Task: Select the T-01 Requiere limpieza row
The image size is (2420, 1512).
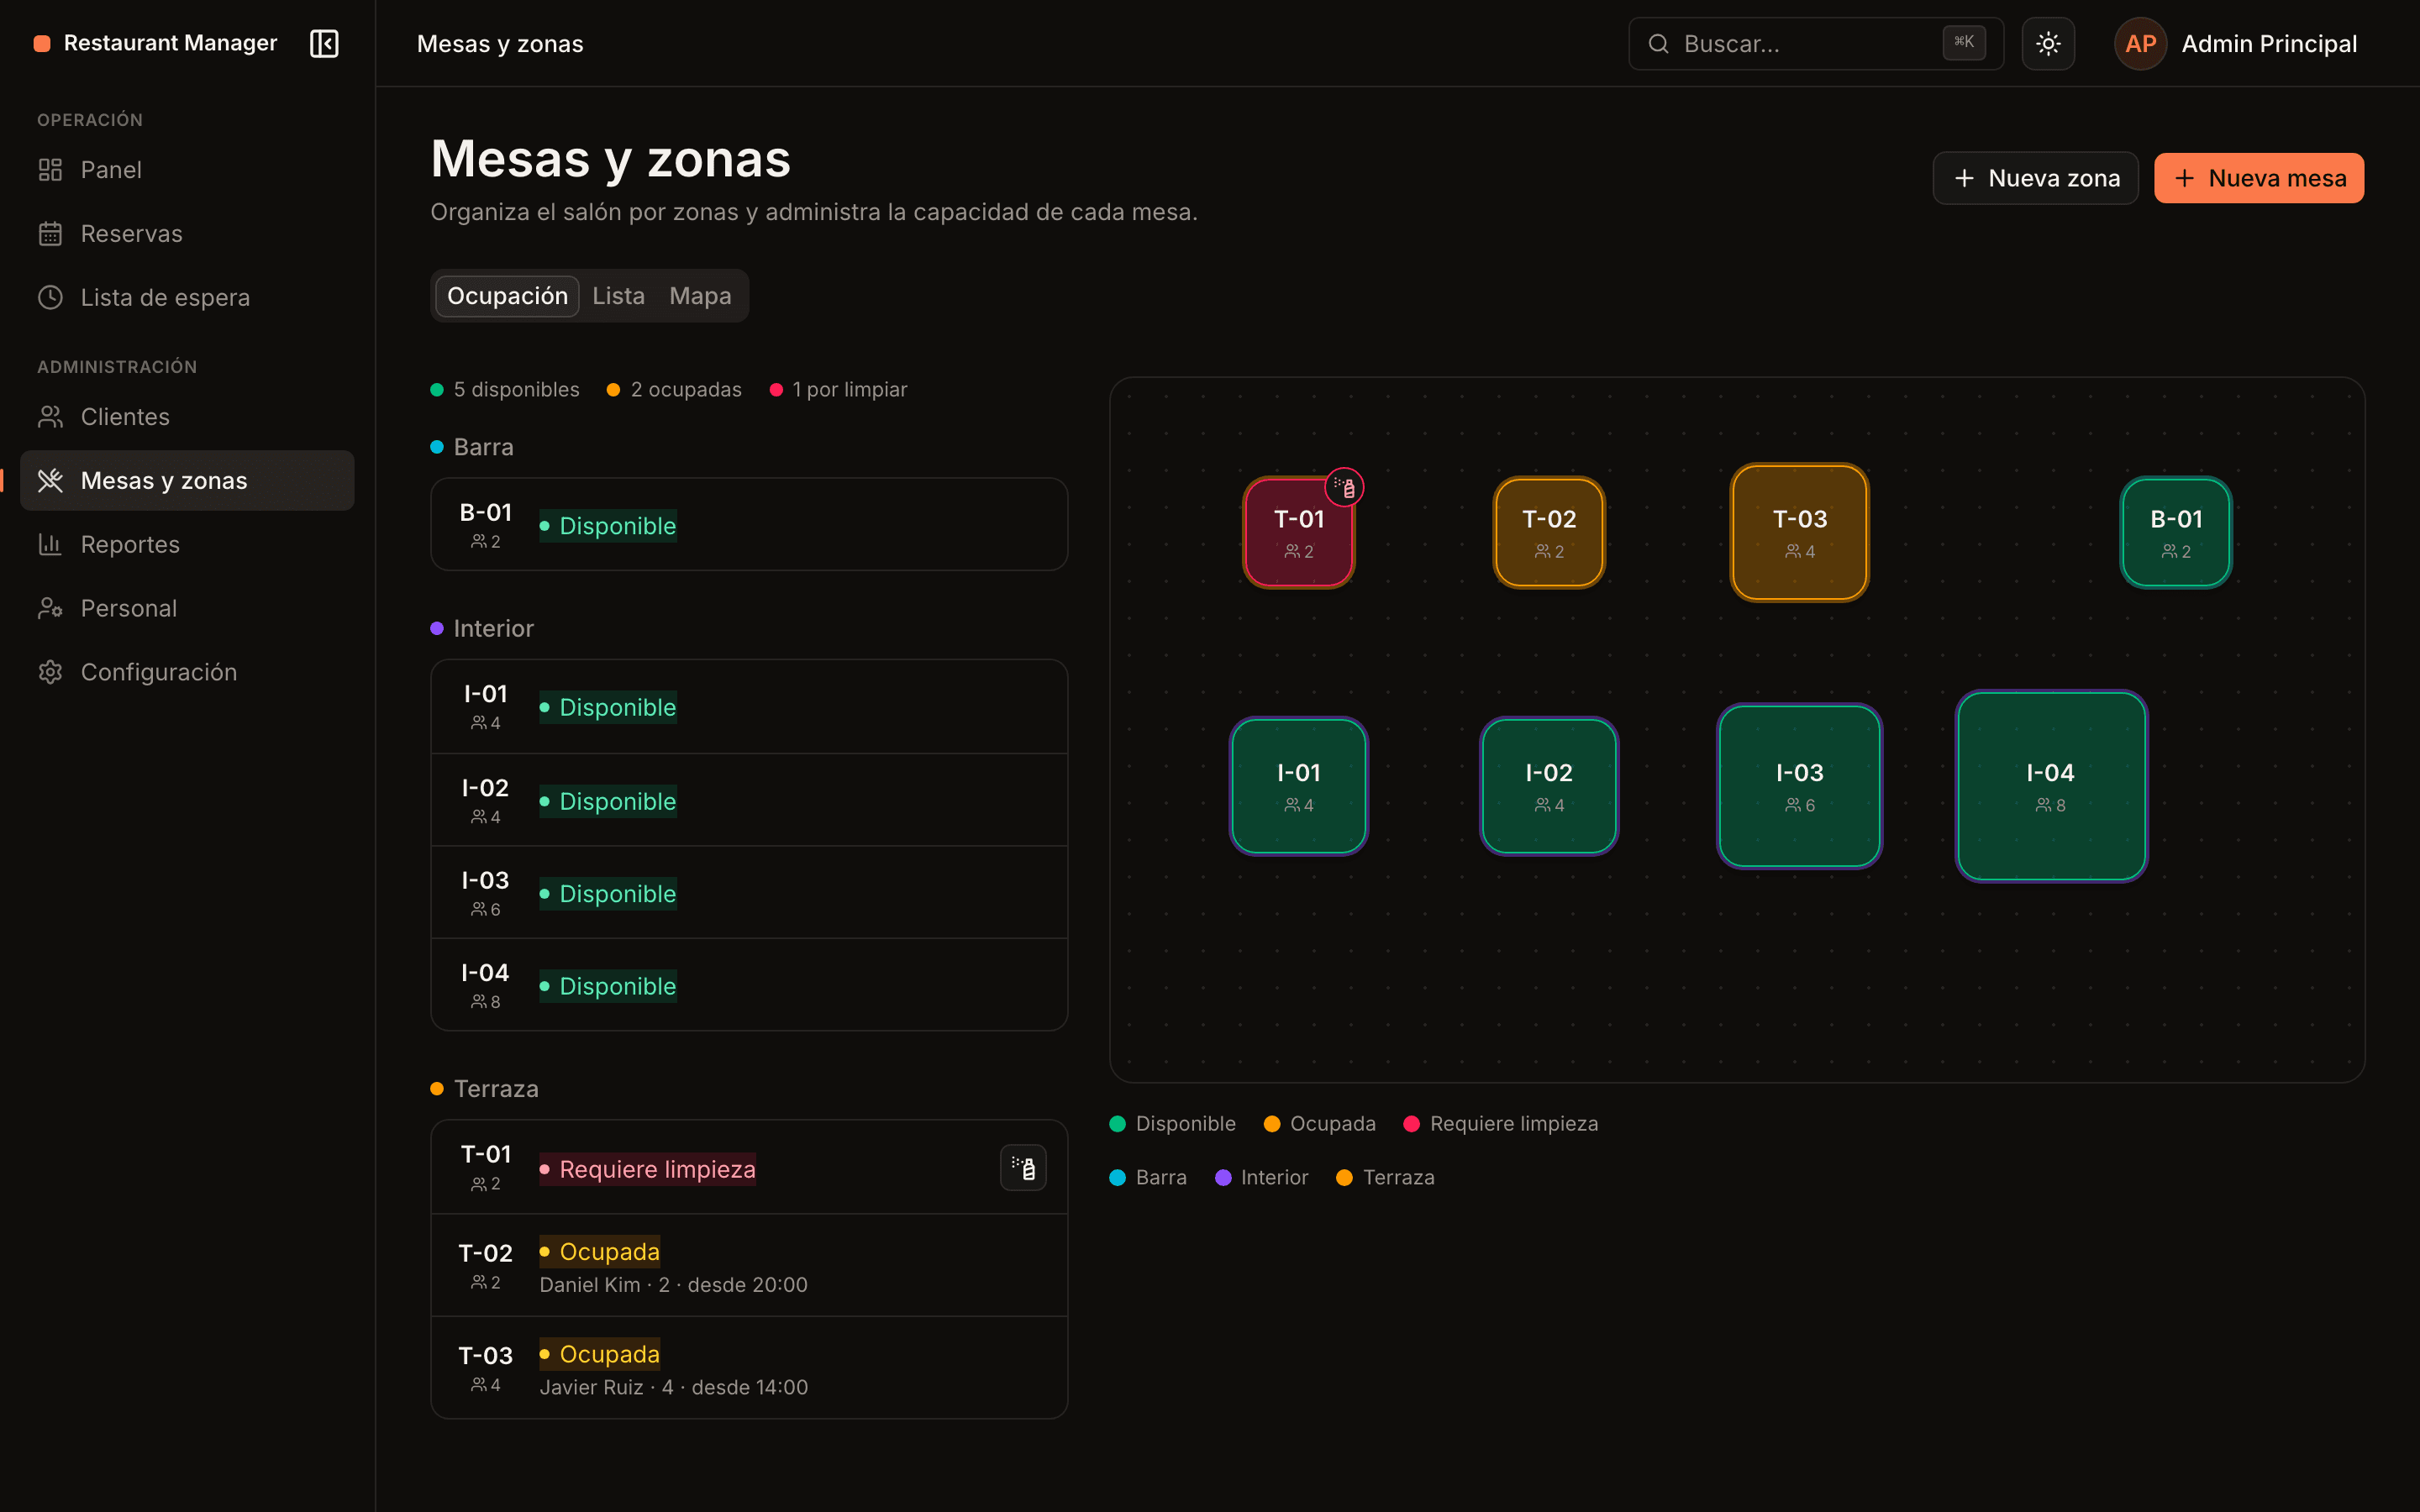Action: click(x=749, y=1168)
